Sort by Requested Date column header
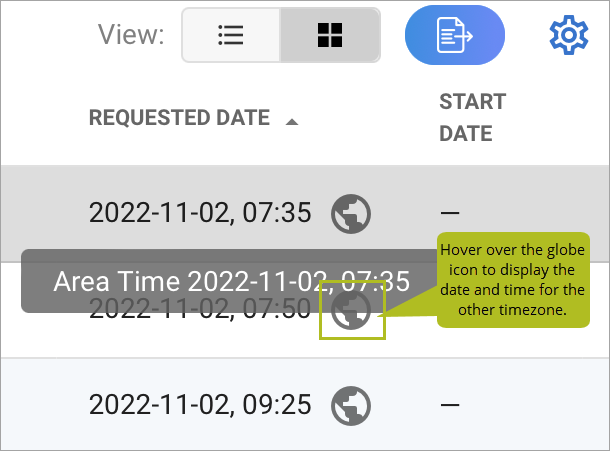Viewport: 610px width, 451px height. [179, 118]
